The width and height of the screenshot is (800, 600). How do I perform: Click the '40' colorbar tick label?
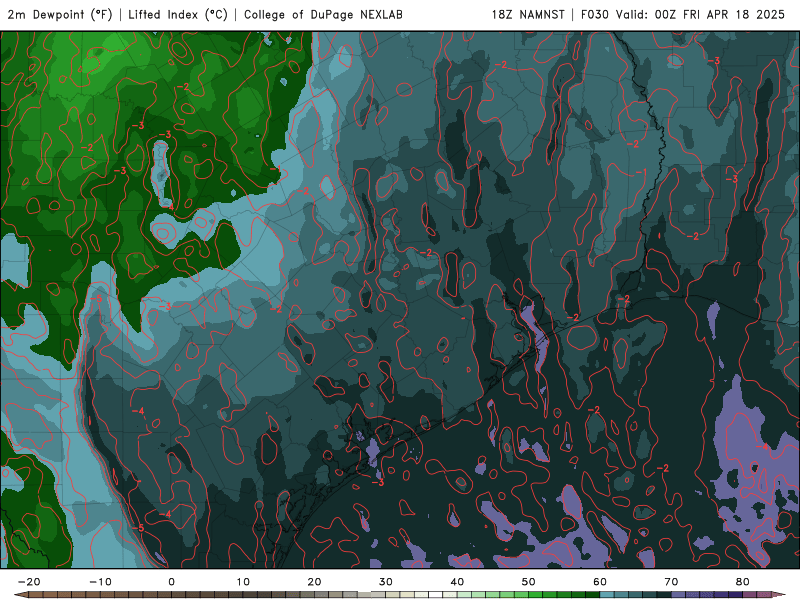[x=457, y=582]
